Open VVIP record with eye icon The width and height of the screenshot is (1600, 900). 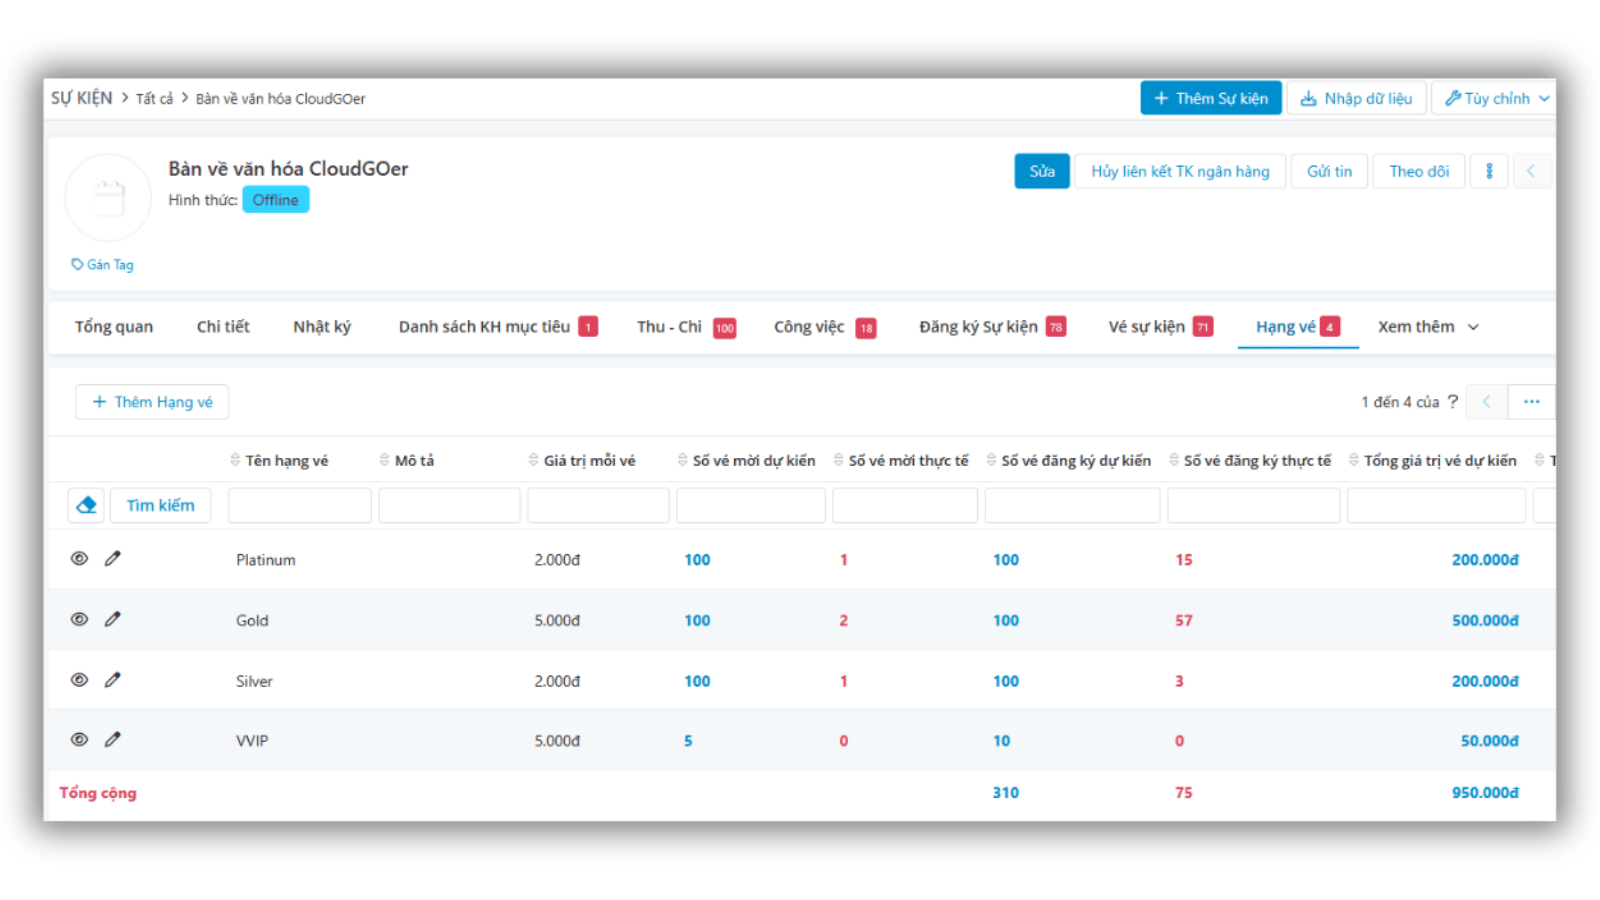coord(79,740)
